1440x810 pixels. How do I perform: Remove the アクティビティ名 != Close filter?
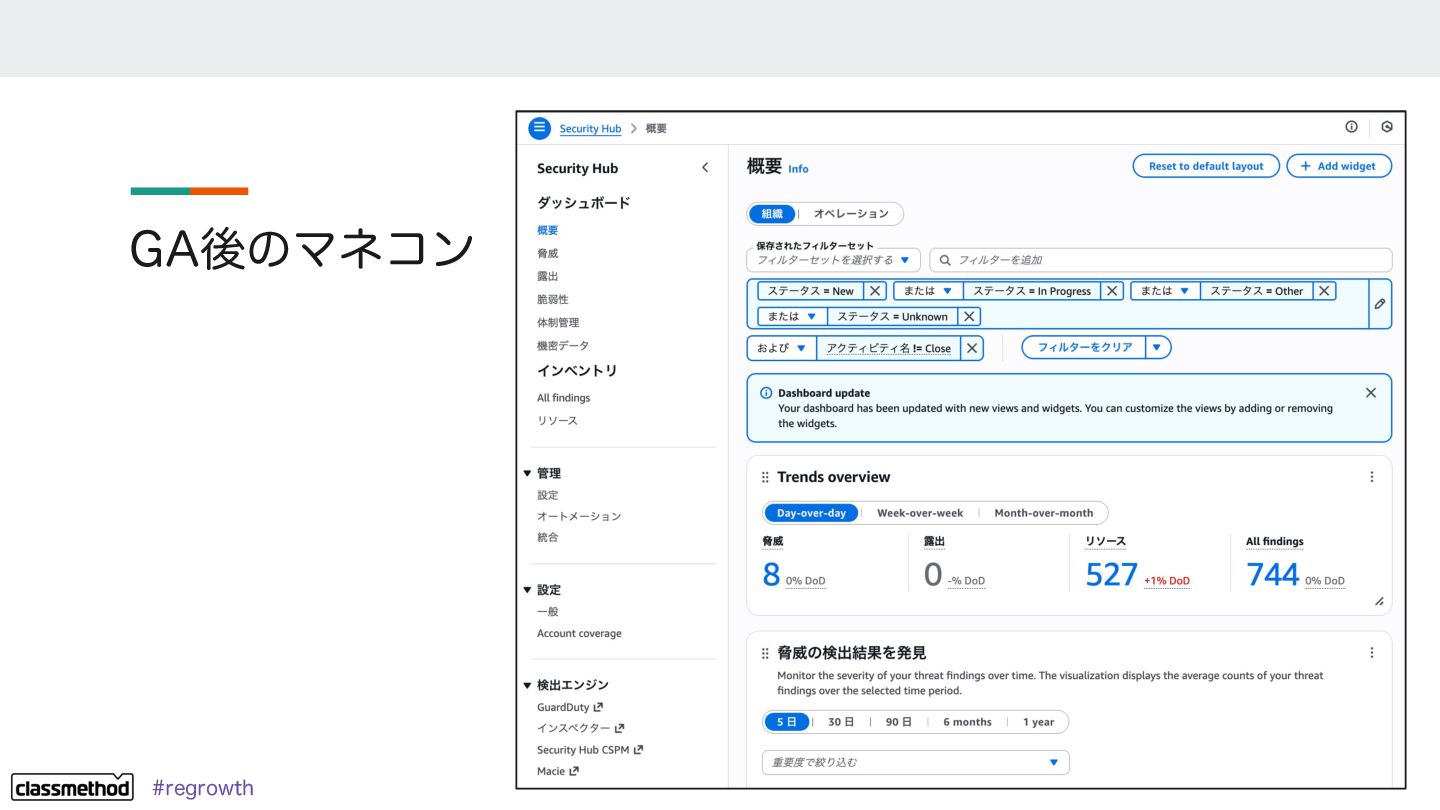972,348
